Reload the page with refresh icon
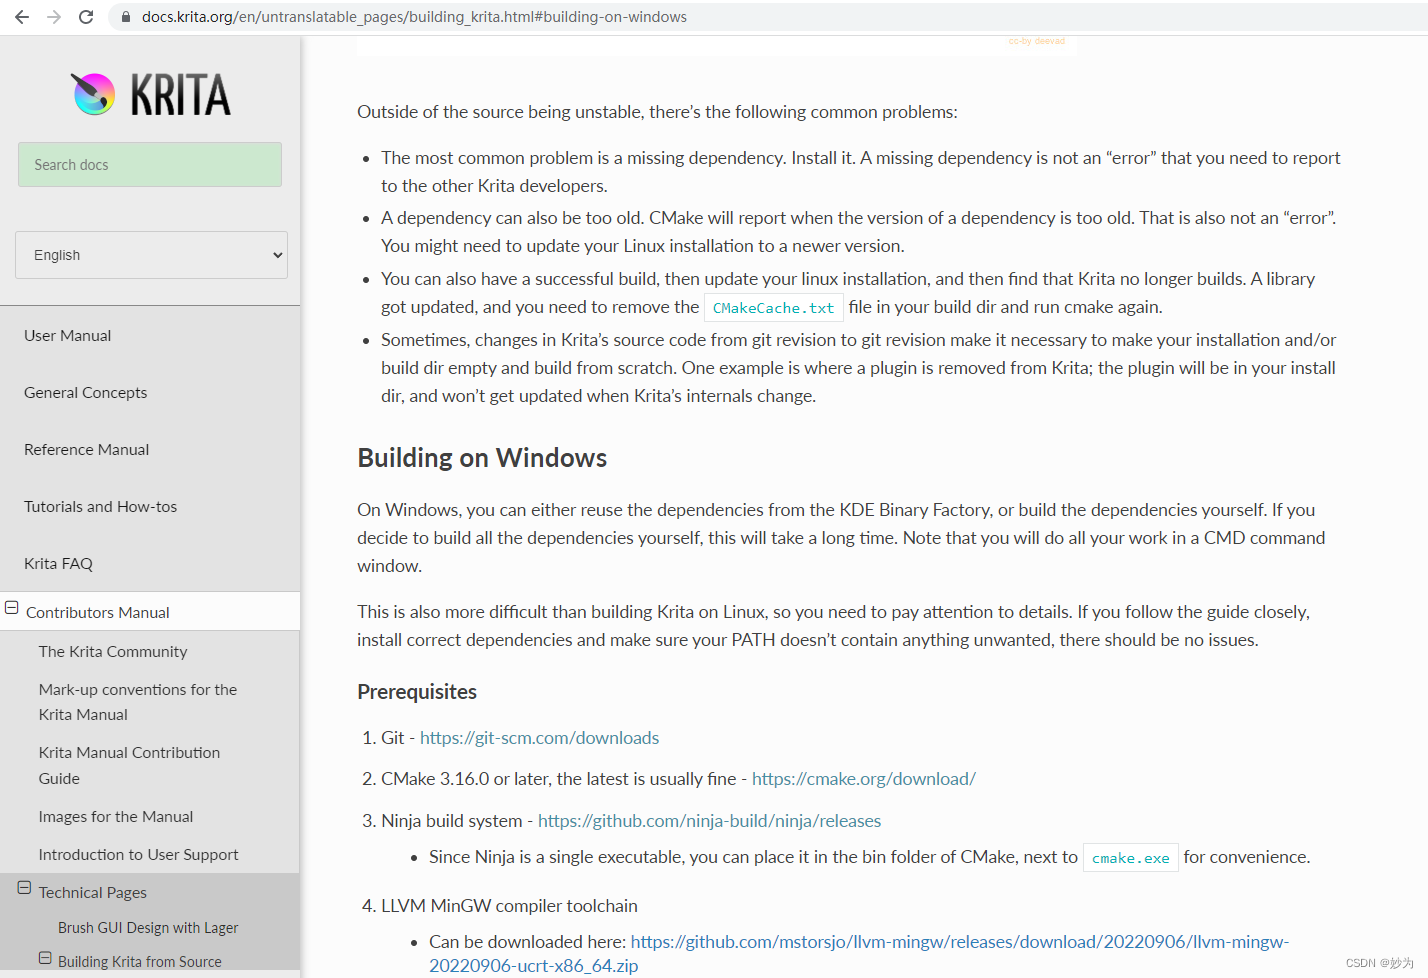Image resolution: width=1428 pixels, height=978 pixels. tap(86, 17)
